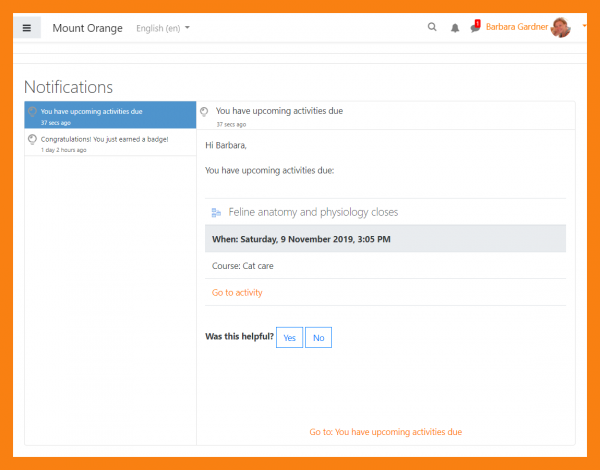This screenshot has width=600, height=470.
Task: Follow the Go to activity link
Action: 237,292
